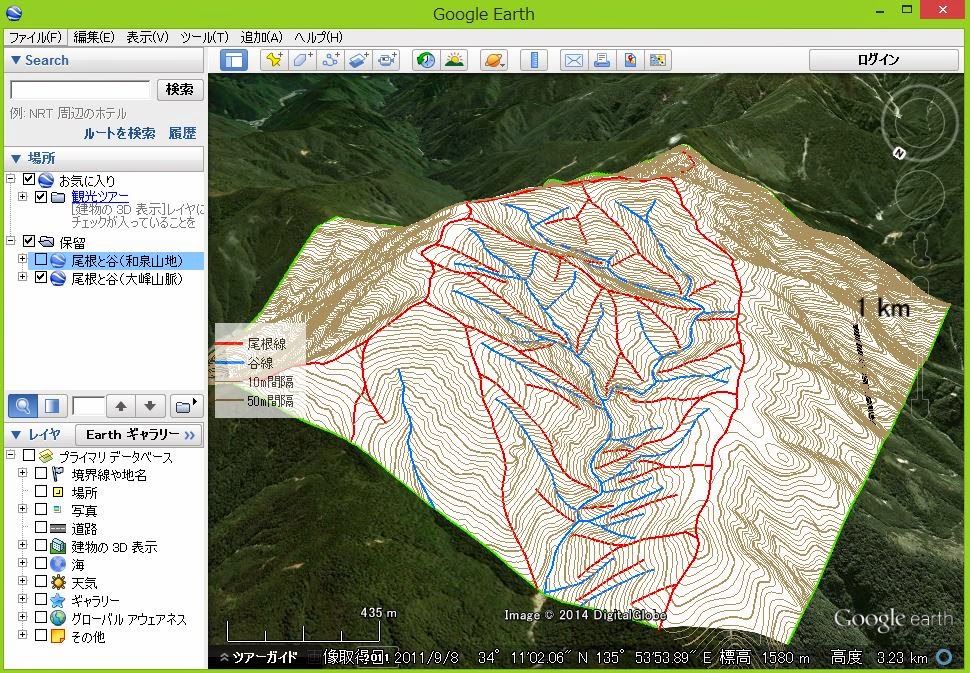
Task: Switch planets with the Saturn icon
Action: (494, 60)
